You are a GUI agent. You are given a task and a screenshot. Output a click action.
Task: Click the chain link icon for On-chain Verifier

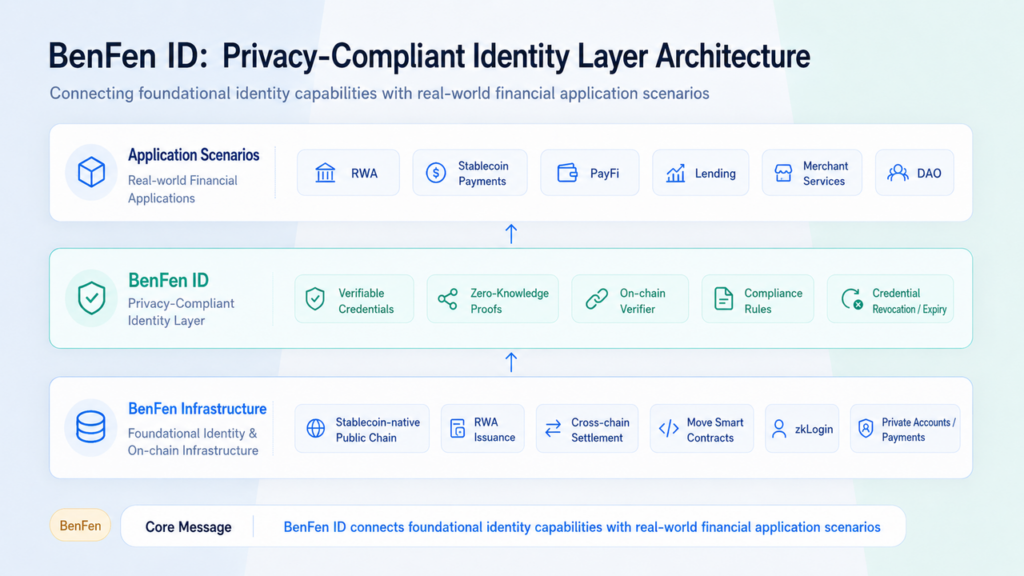(596, 299)
